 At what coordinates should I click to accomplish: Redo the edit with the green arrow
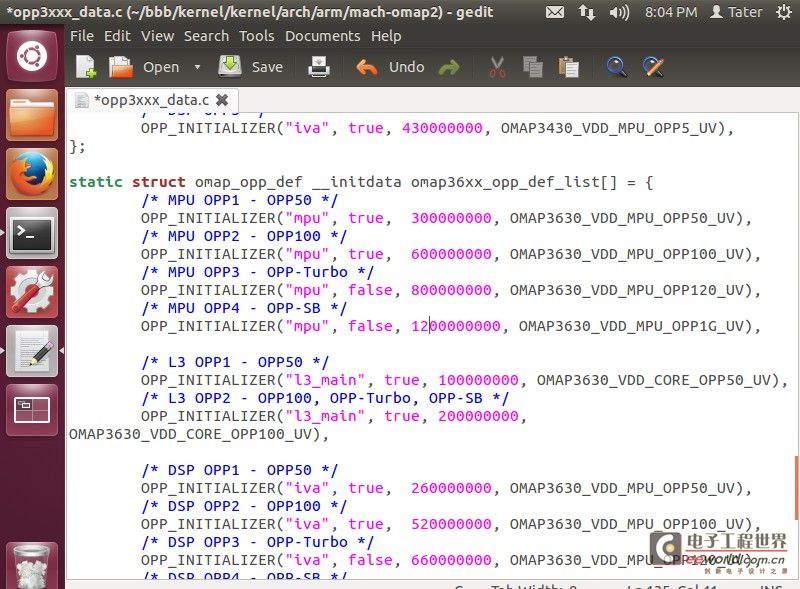pyautogui.click(x=449, y=67)
